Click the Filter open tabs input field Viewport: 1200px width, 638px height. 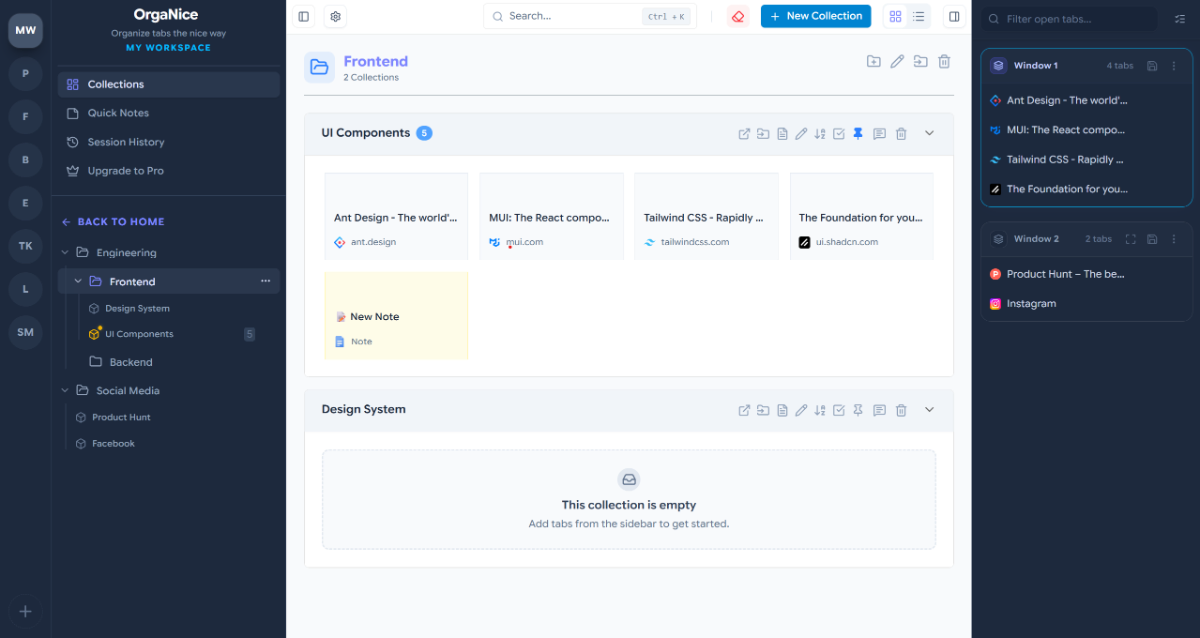pyautogui.click(x=1080, y=19)
